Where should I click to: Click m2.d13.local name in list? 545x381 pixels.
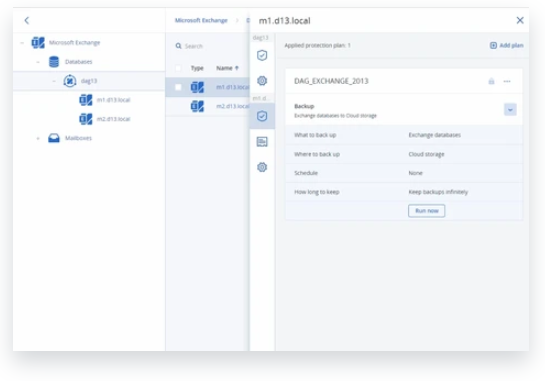point(233,106)
